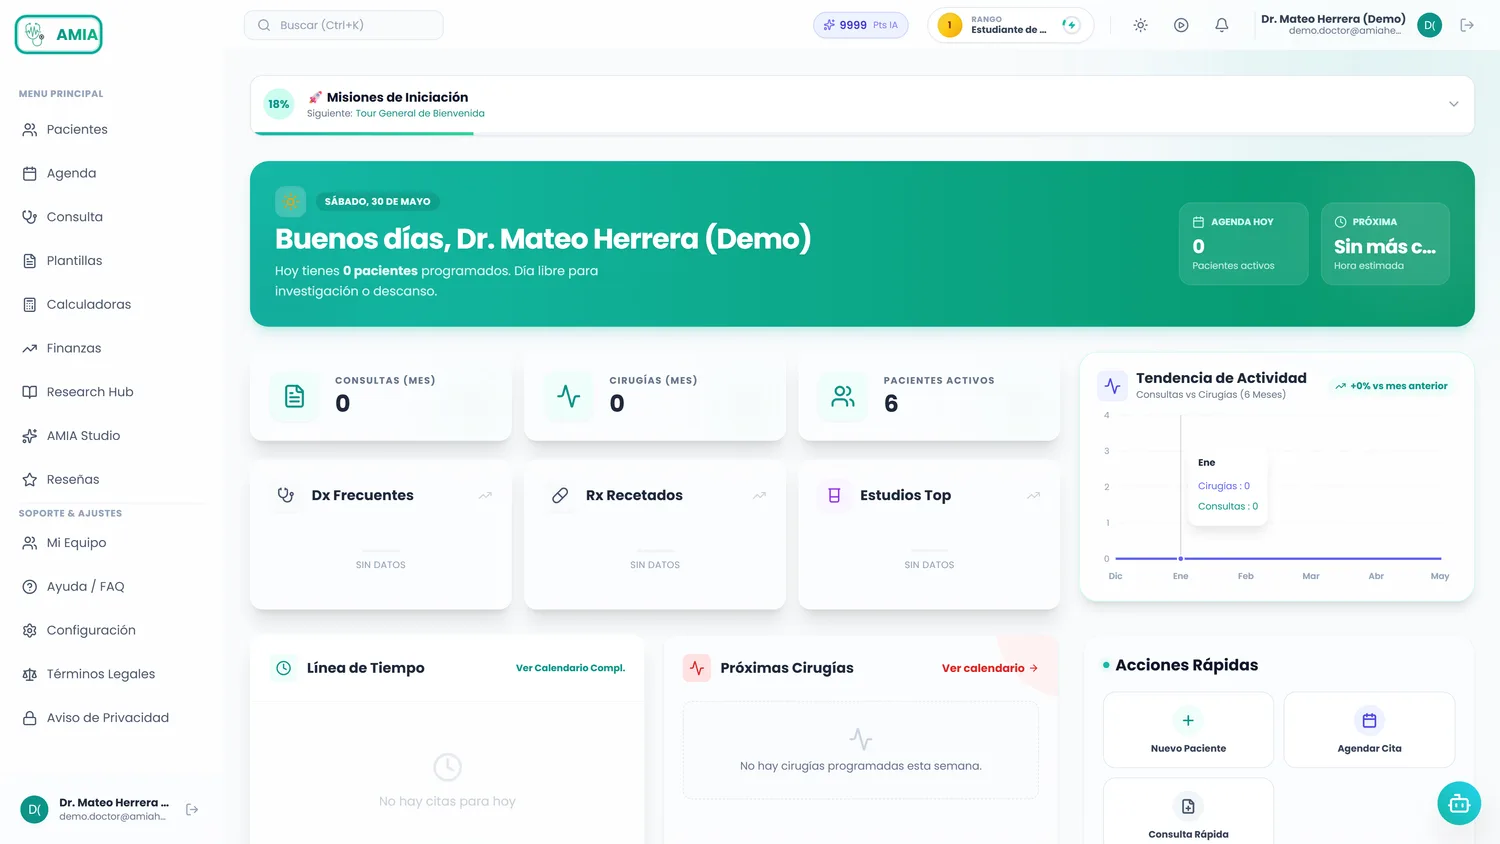The width and height of the screenshot is (1500, 844).
Task: Click the Estudios Top beaker icon
Action: click(x=834, y=495)
